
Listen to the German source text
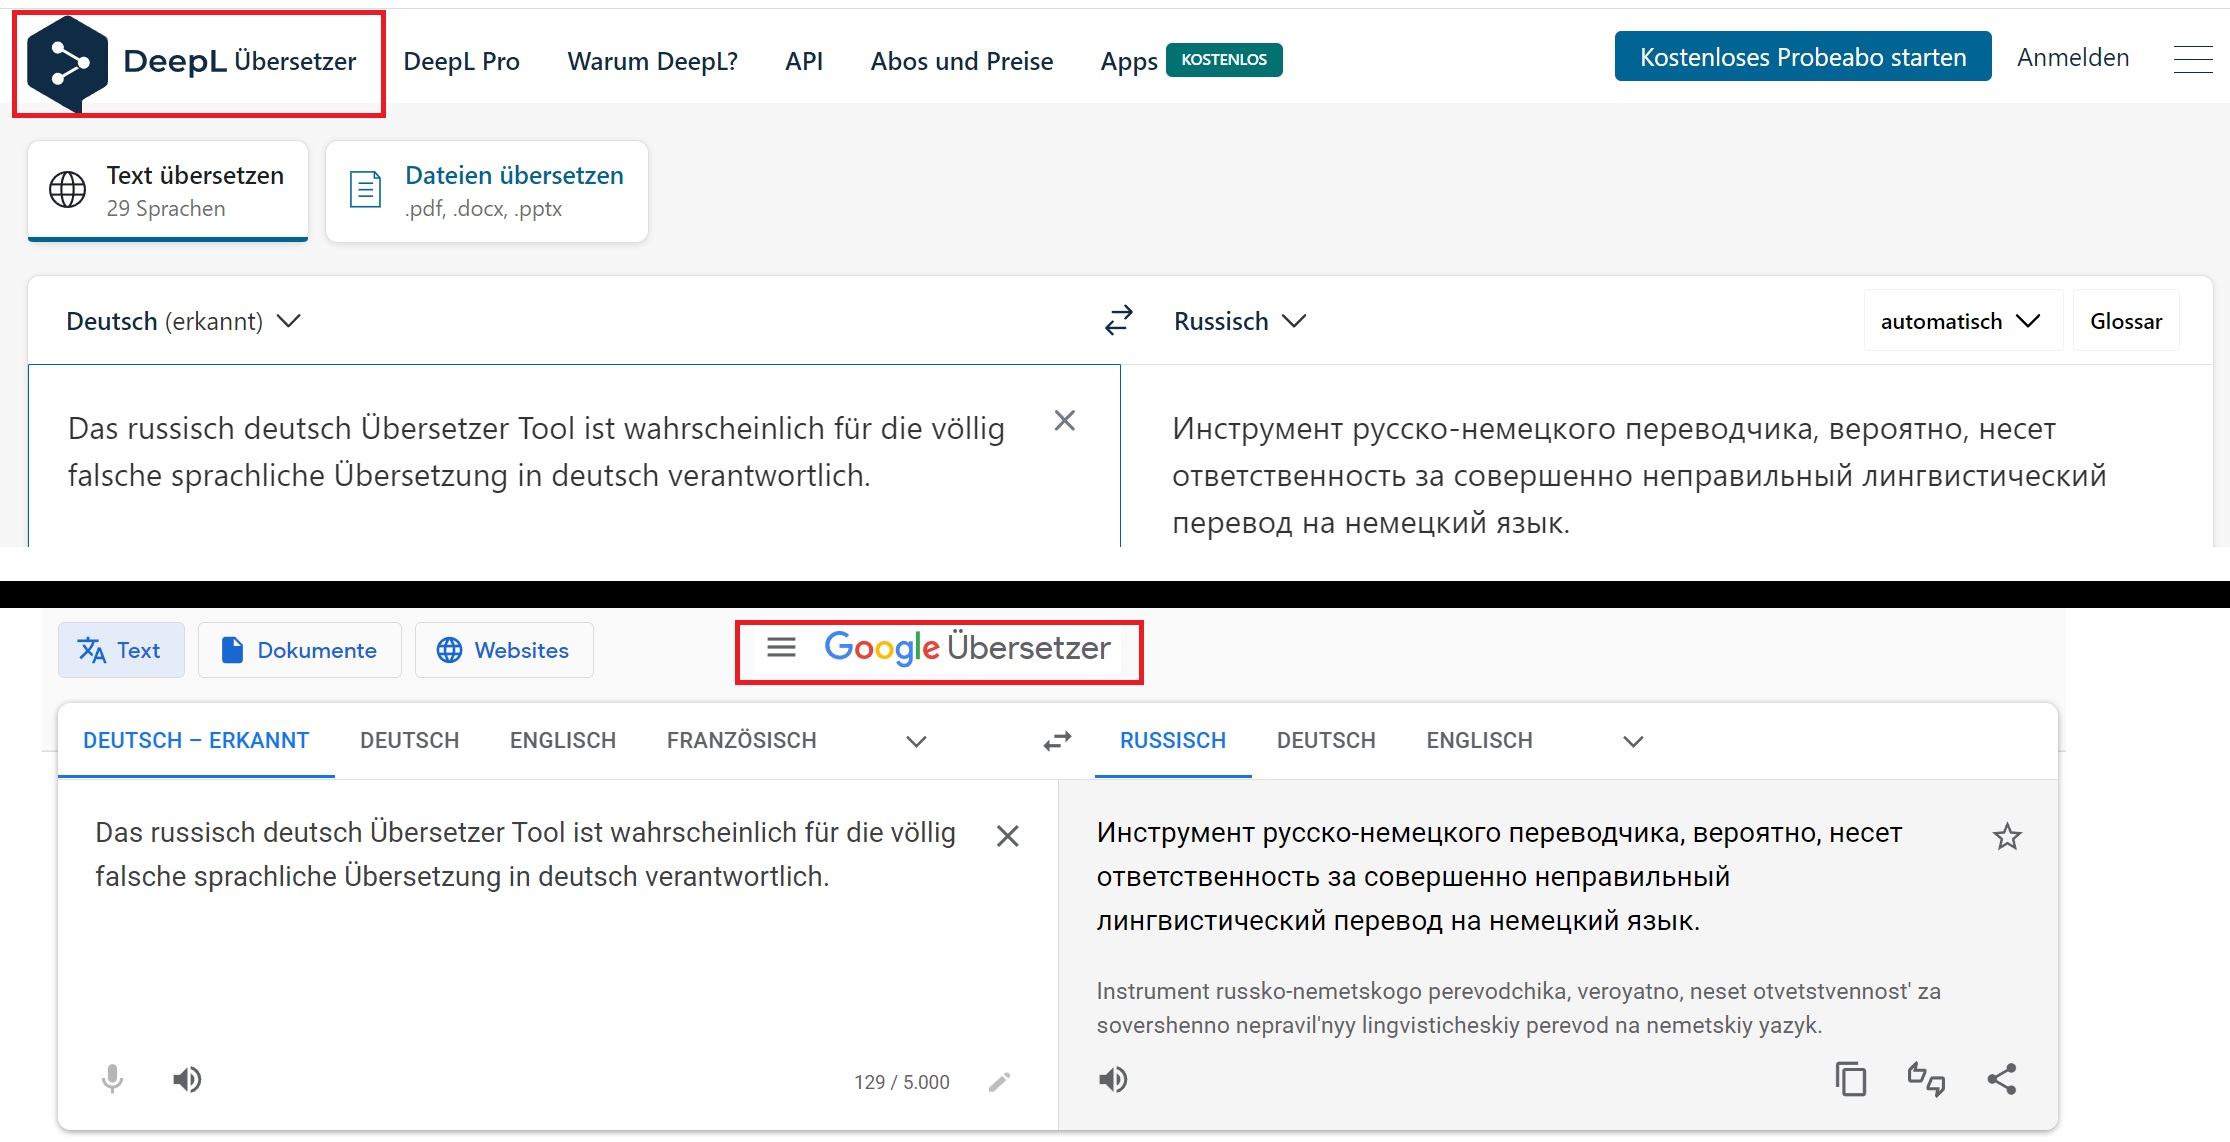pos(187,1079)
